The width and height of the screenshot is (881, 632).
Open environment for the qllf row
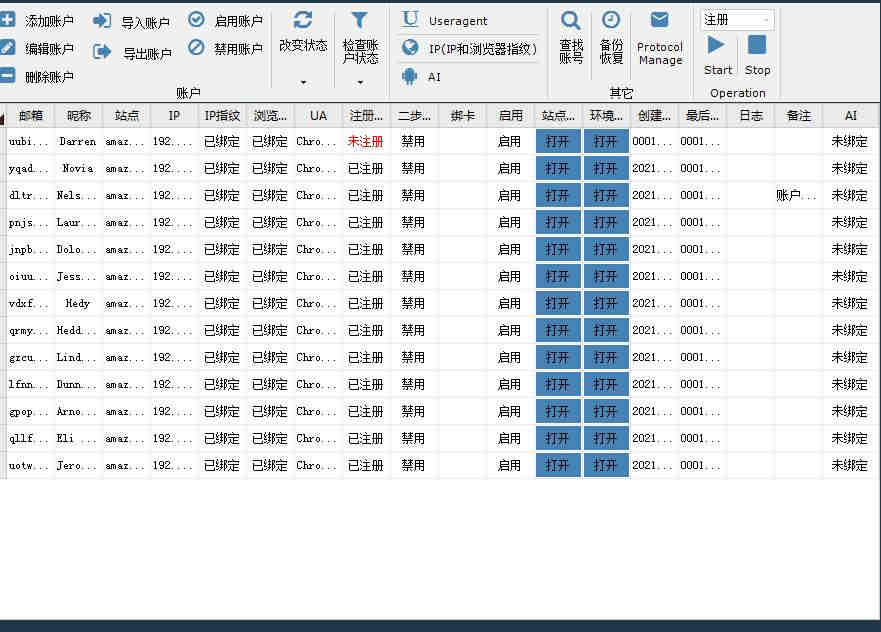606,438
